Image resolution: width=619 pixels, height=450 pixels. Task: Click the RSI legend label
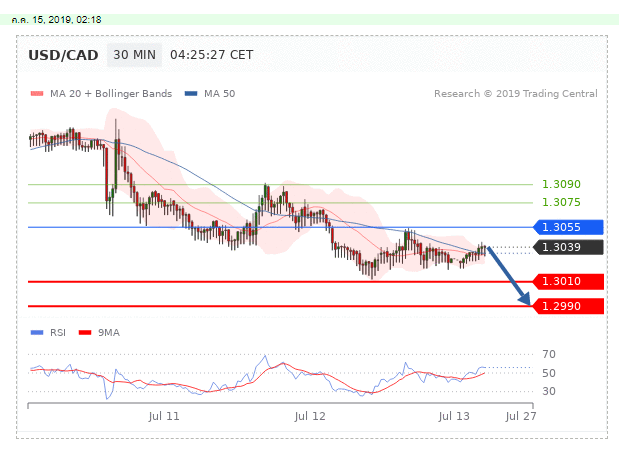coord(58,333)
